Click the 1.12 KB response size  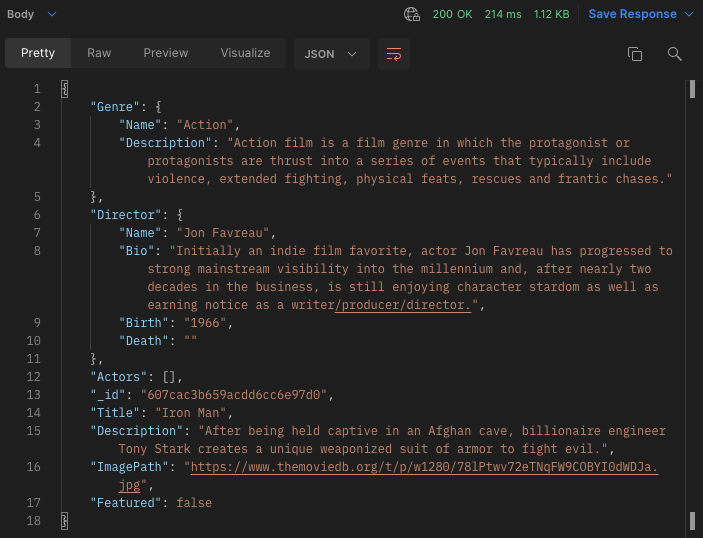tap(551, 14)
